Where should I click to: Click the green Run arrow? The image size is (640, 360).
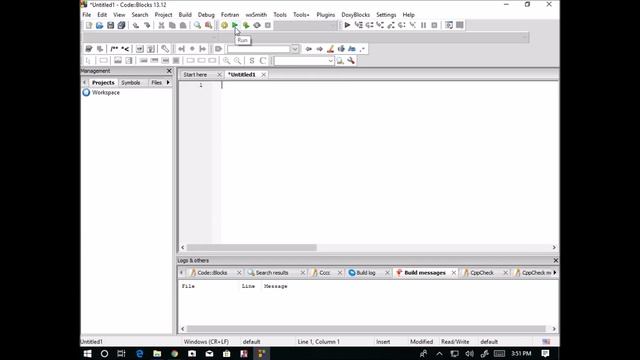click(x=235, y=25)
